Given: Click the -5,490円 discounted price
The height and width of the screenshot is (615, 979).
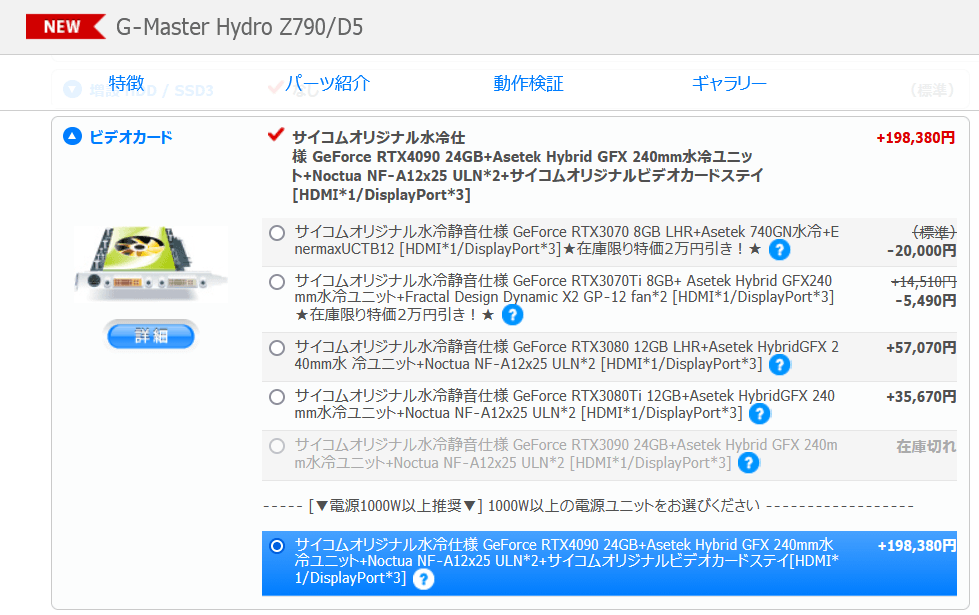Looking at the screenshot, I should click(x=925, y=300).
